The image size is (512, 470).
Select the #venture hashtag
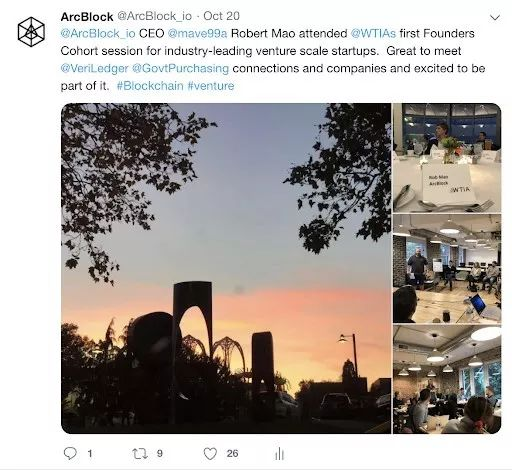click(x=211, y=86)
